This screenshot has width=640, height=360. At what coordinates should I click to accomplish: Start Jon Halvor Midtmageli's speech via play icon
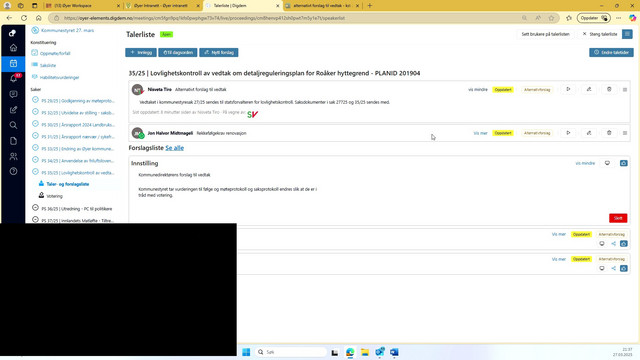(568, 133)
